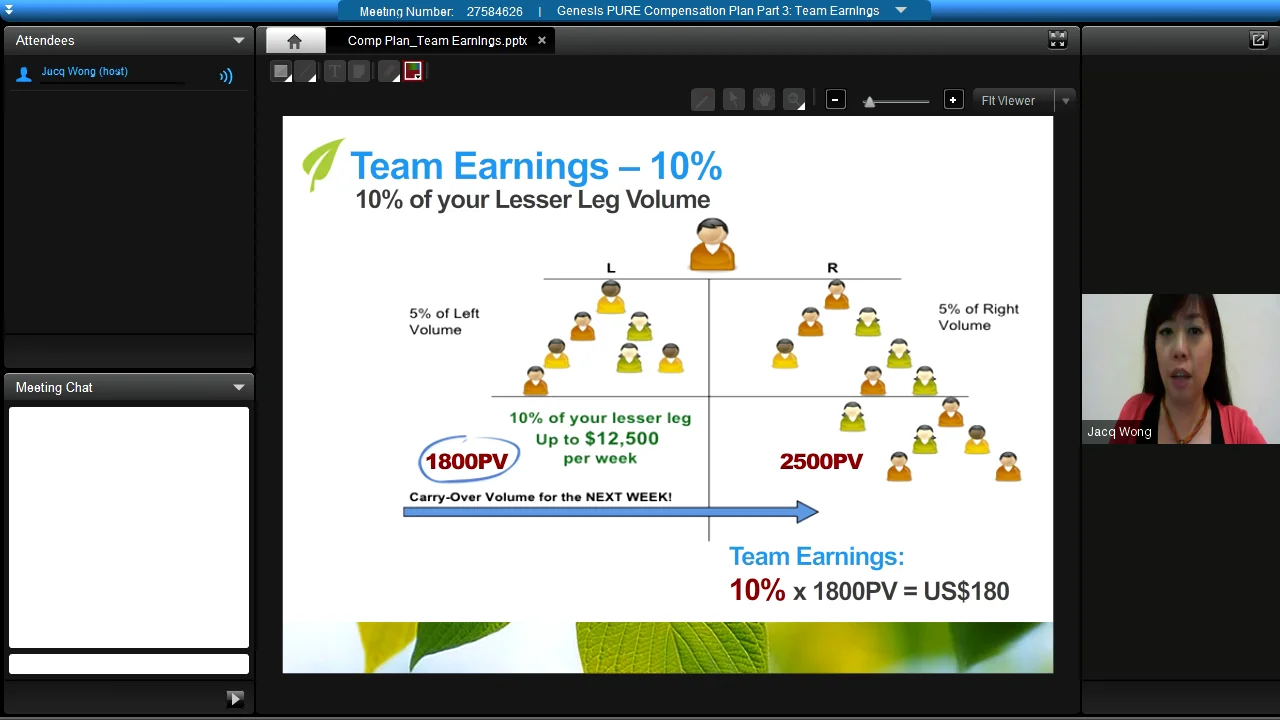The width and height of the screenshot is (1280, 720).
Task: Open the Meeting Chat panel dropdown menu
Action: [239, 388]
